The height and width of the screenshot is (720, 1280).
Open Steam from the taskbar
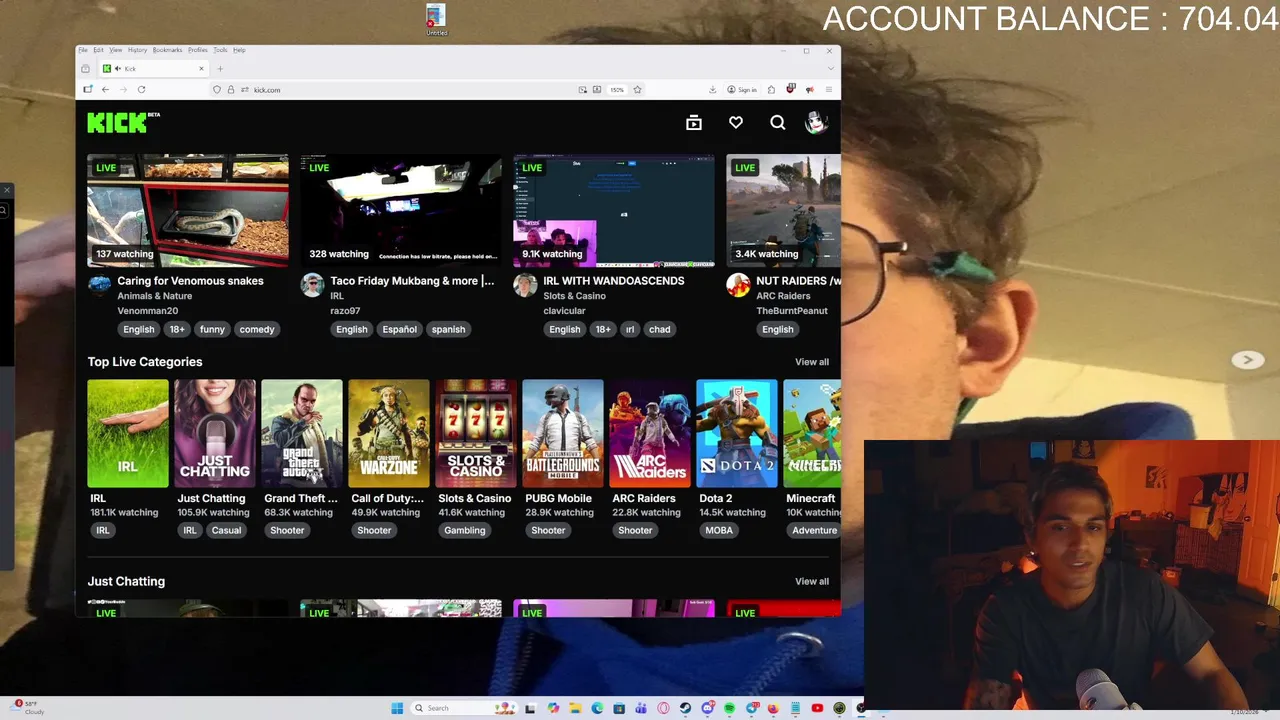coord(685,708)
